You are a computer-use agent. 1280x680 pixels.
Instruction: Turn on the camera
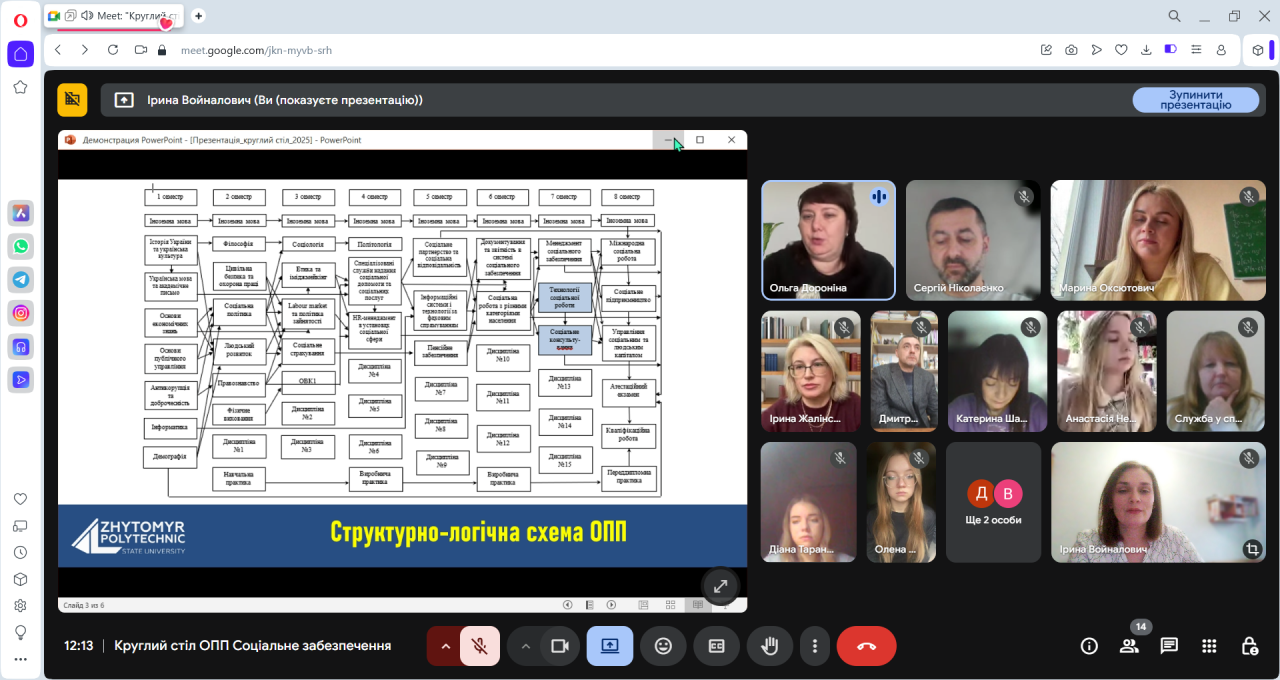pyautogui.click(x=560, y=646)
